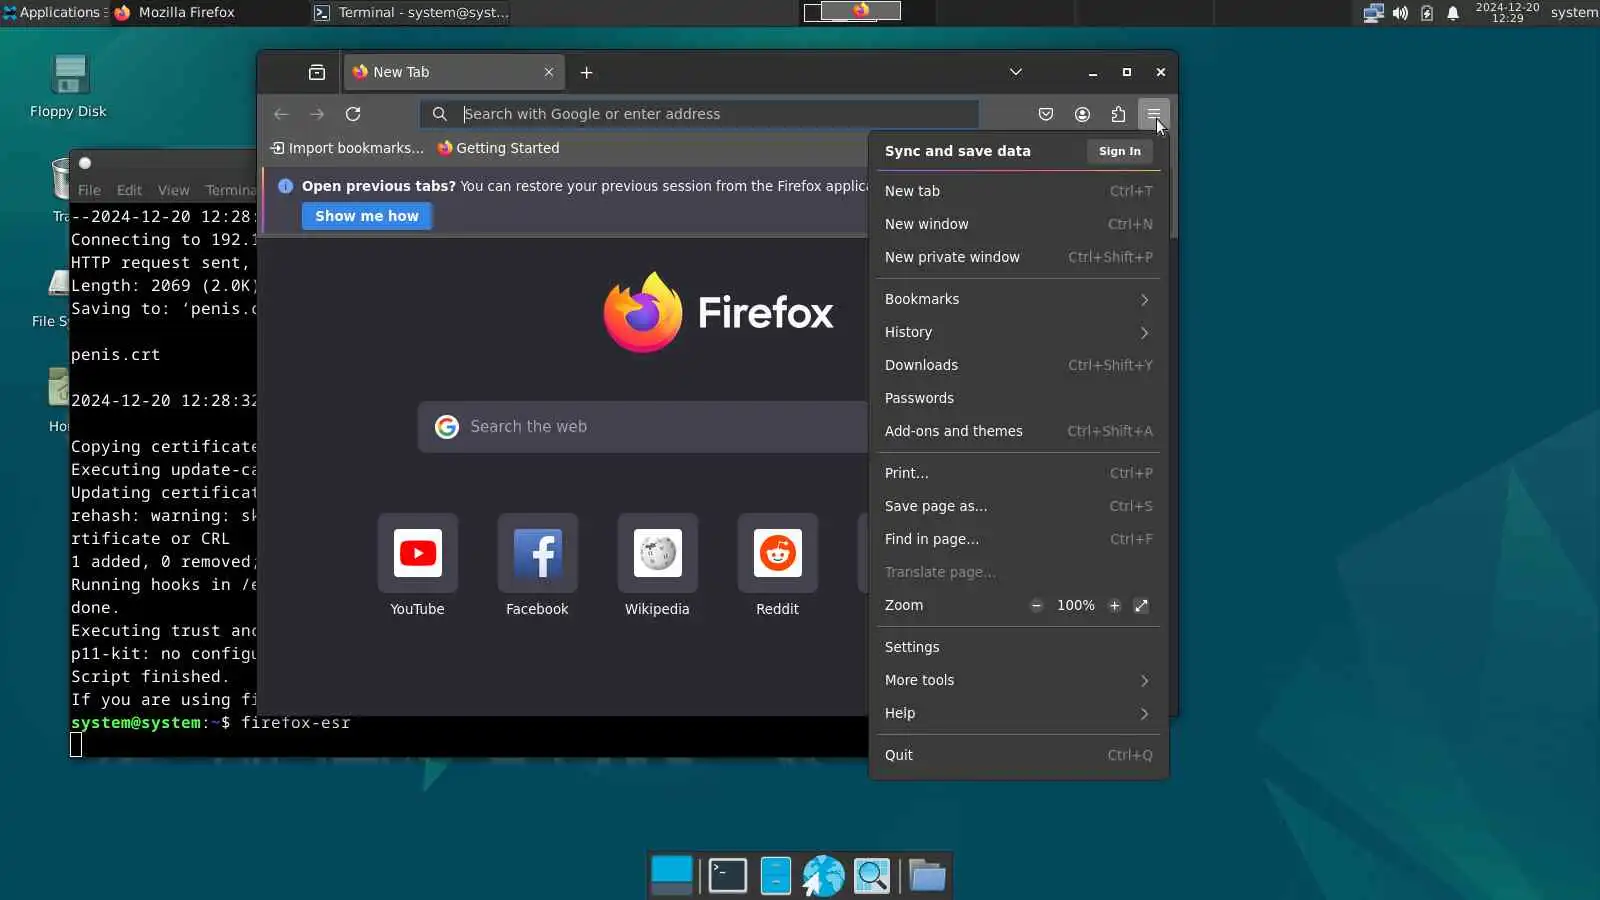Select New tab from the menu
The image size is (1600, 900).
click(1019, 191)
